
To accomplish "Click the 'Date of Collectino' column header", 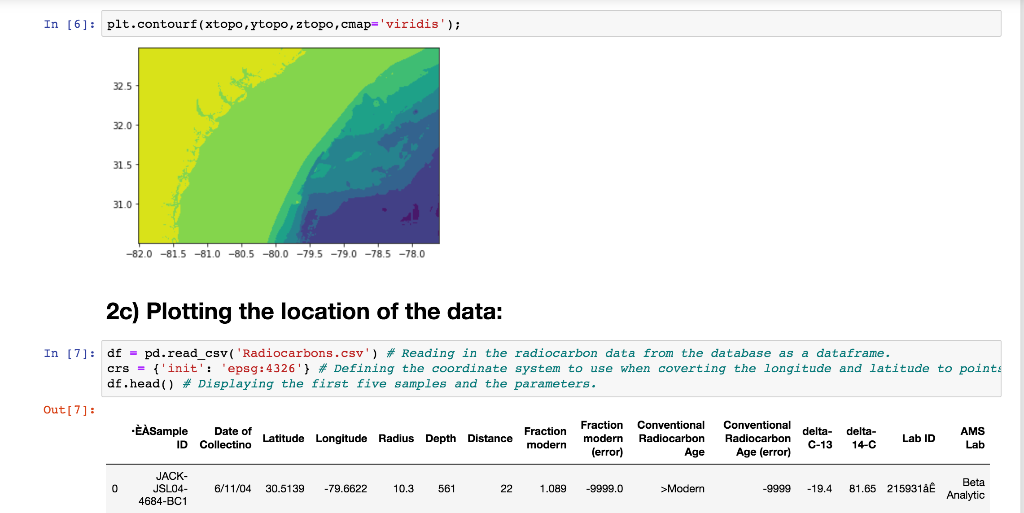I will (x=225, y=438).
